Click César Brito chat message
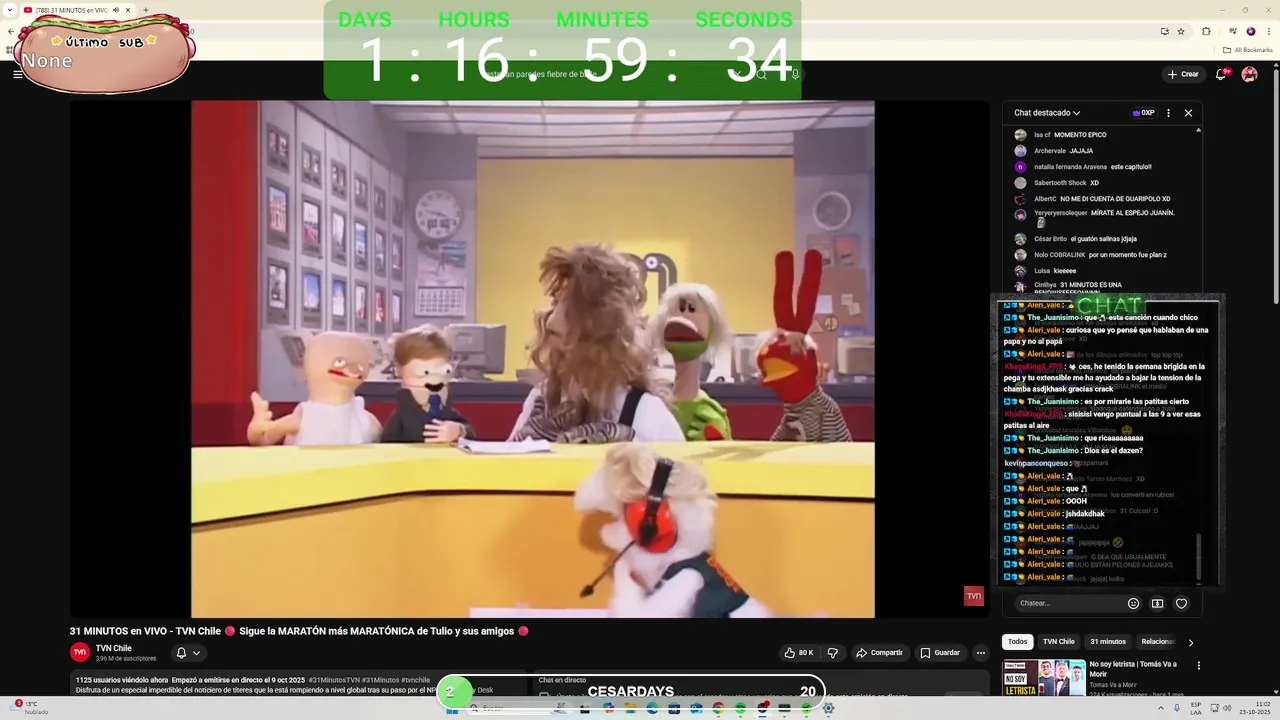This screenshot has height=720, width=1280. pos(1075,239)
